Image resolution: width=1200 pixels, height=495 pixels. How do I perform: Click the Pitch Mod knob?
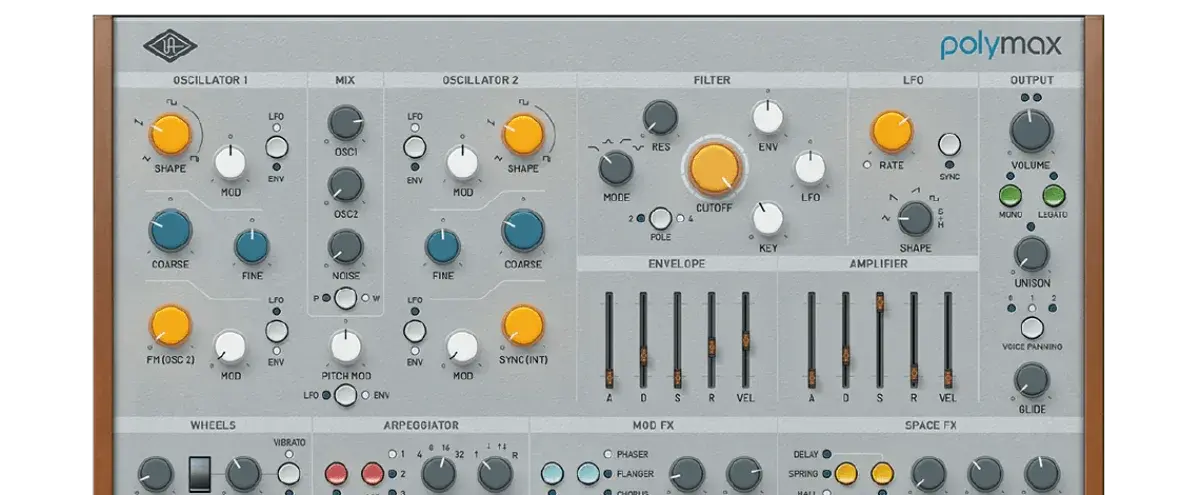pos(344,346)
